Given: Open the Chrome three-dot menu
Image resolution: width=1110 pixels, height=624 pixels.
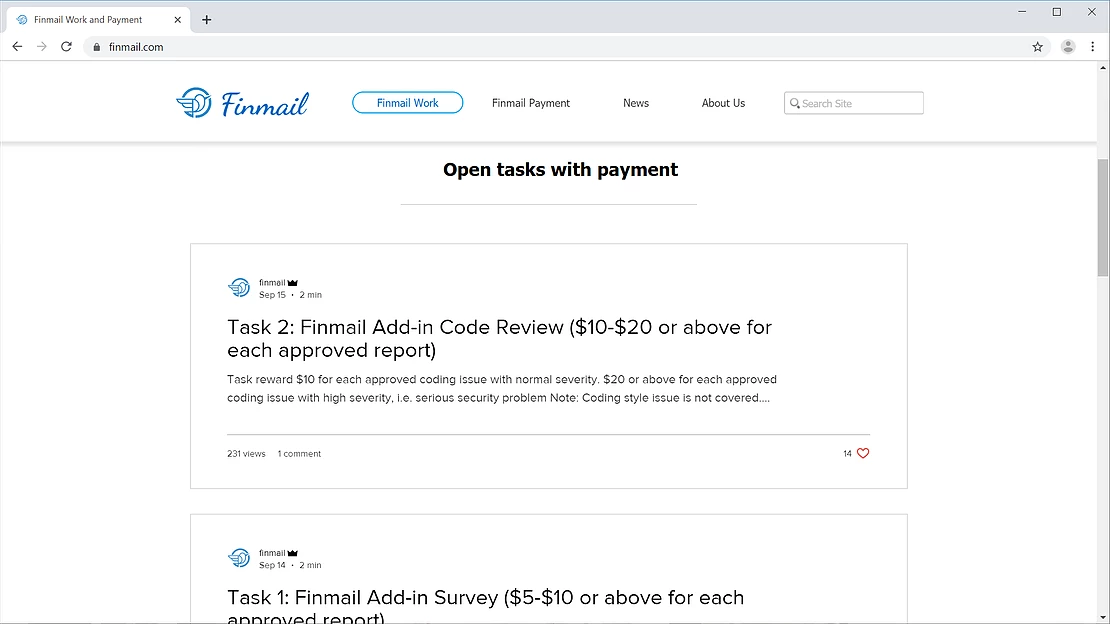Looking at the screenshot, I should click(1092, 47).
